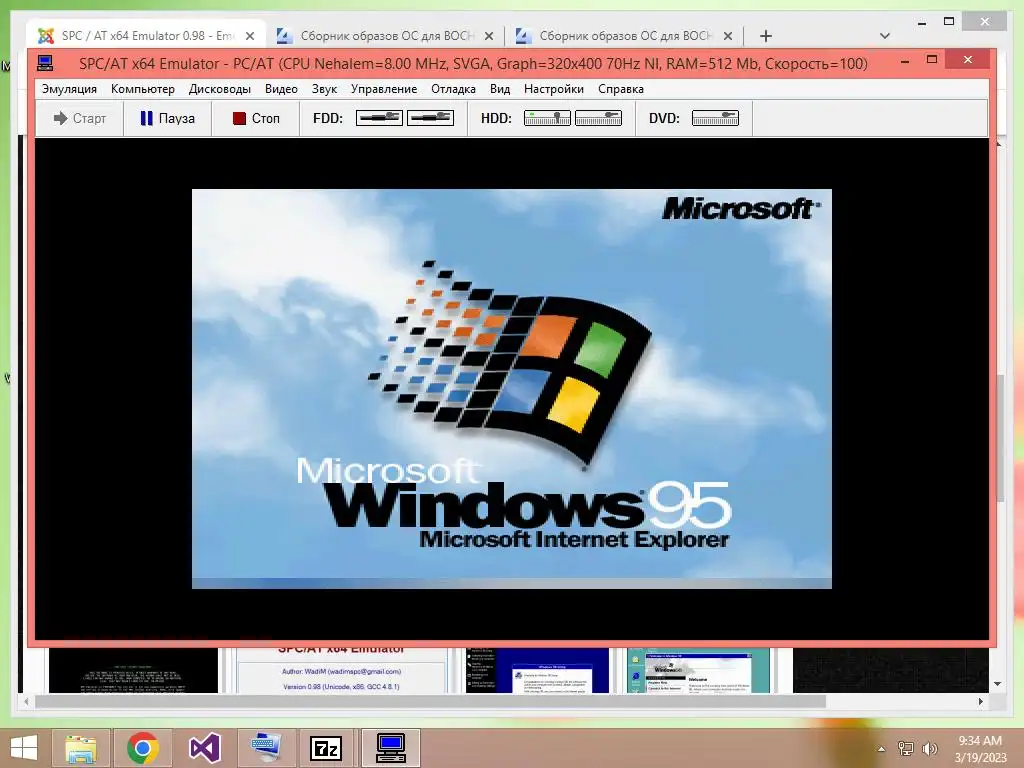
Task: Open the Windows Start button
Action: pos(24,748)
